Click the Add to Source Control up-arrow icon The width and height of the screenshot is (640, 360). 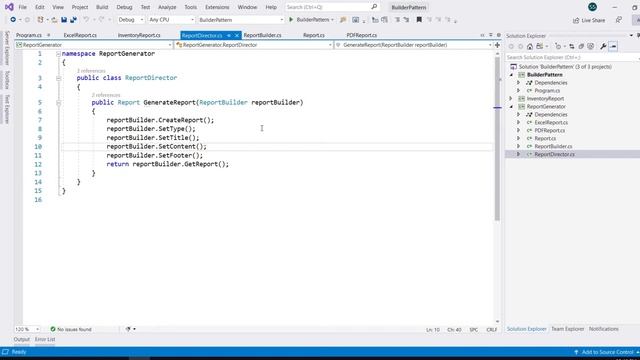click(576, 352)
